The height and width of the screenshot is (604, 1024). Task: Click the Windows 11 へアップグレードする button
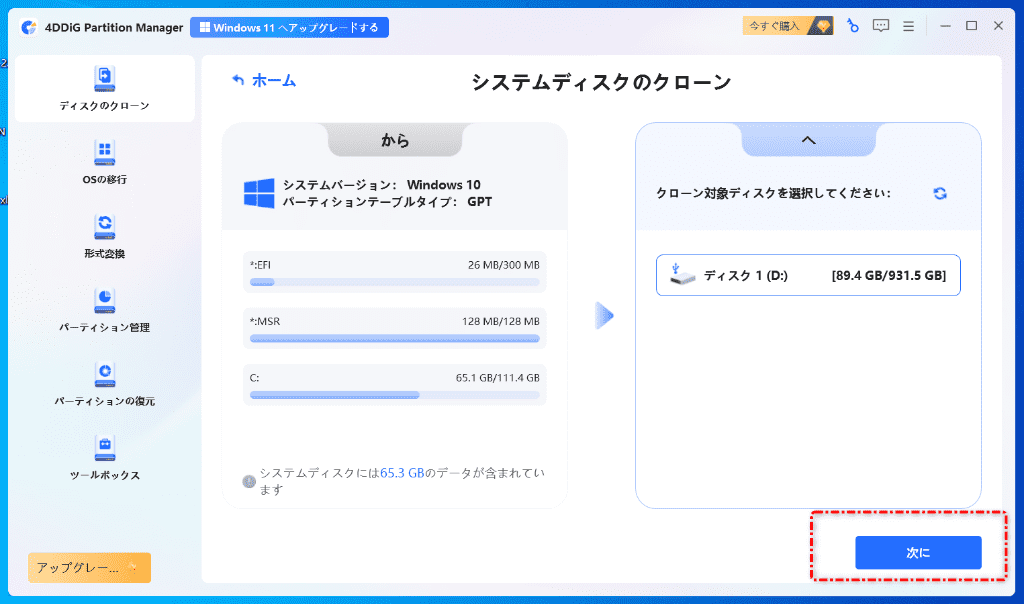[289, 27]
